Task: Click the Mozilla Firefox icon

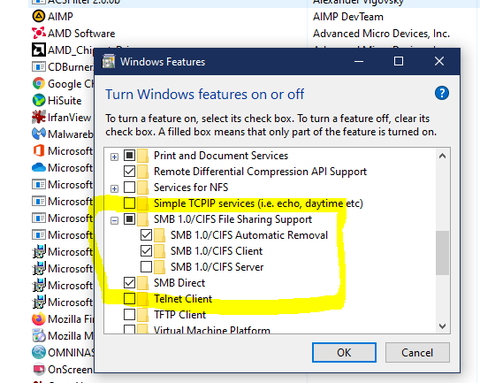Action: point(39,319)
